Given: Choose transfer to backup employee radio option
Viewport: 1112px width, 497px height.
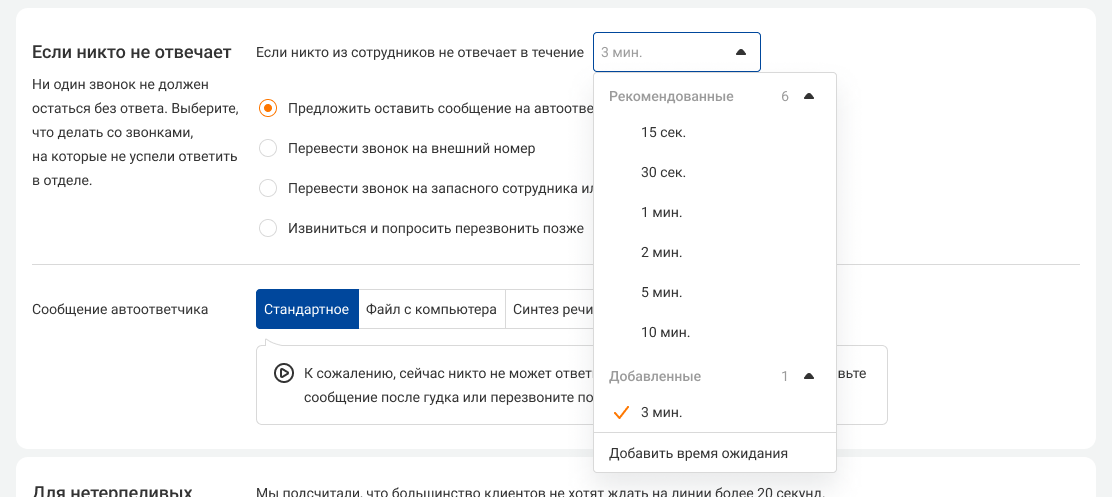Looking at the screenshot, I should 268,188.
